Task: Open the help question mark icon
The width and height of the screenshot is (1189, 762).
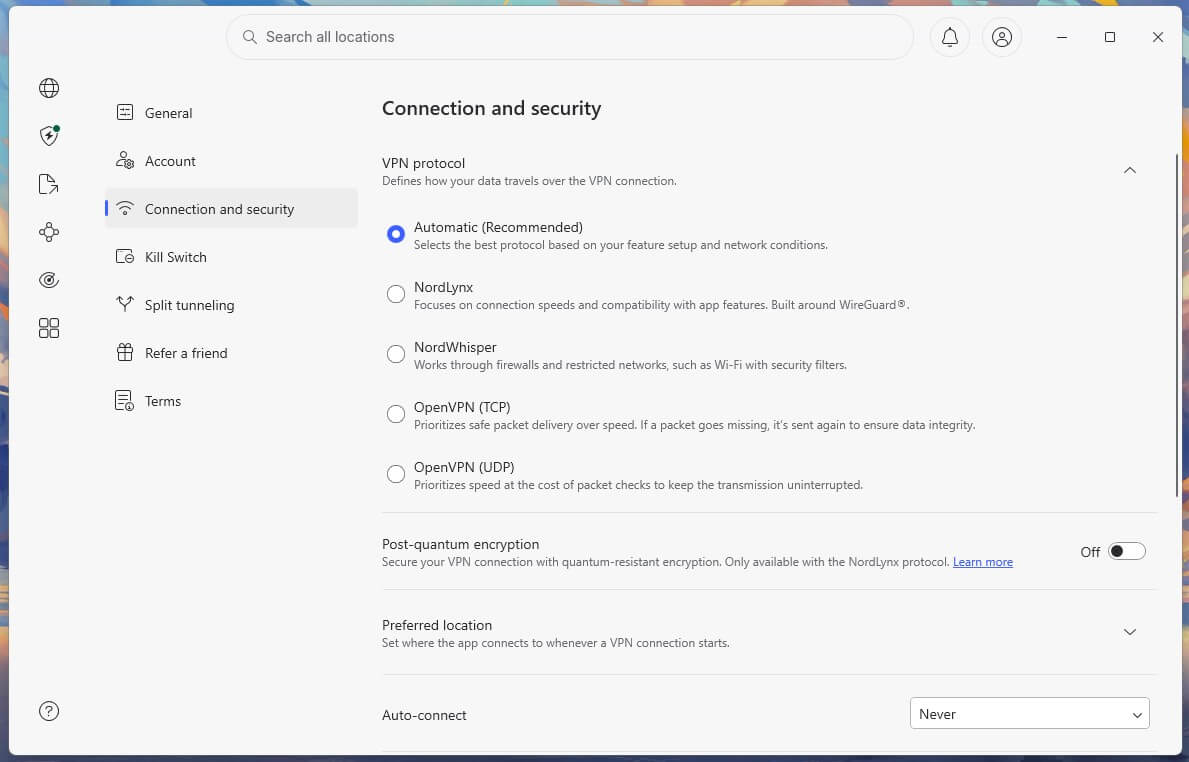Action: (49, 711)
